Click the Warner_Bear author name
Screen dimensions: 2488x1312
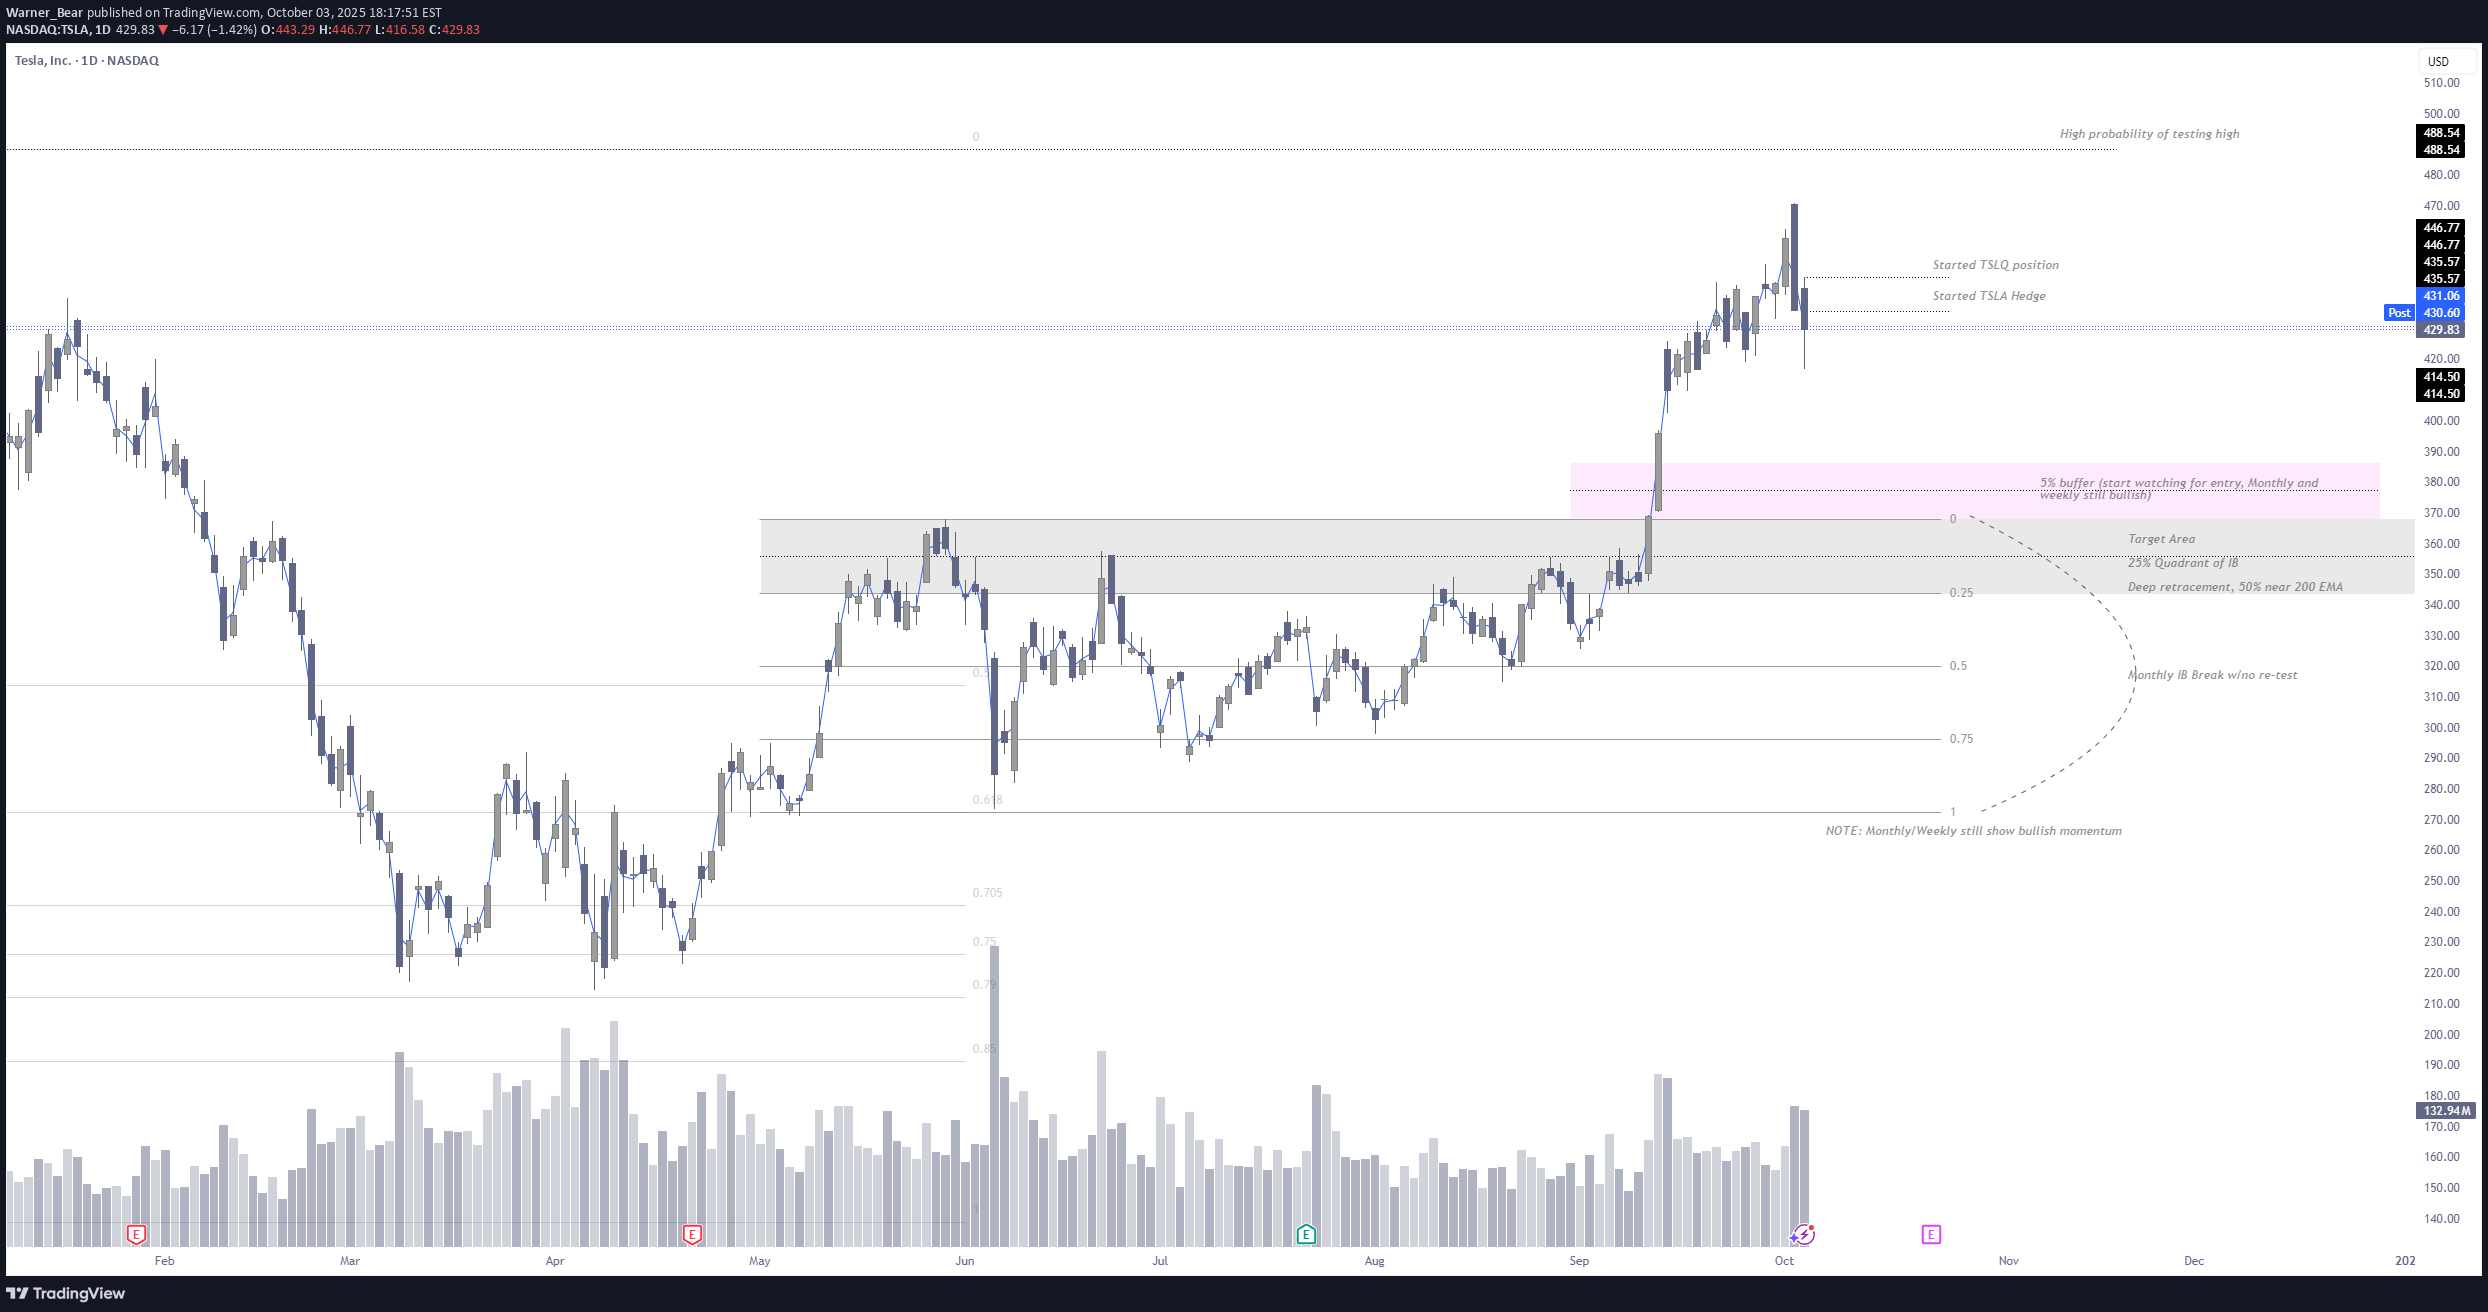pos(44,13)
